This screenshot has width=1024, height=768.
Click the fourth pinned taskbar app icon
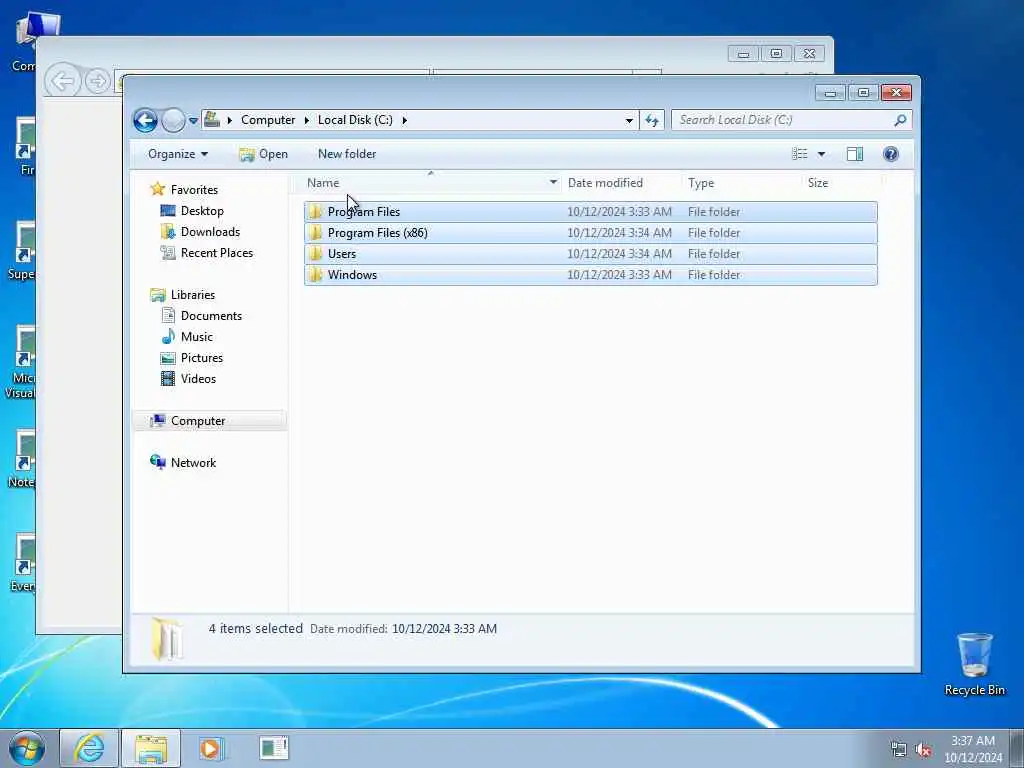(x=274, y=748)
